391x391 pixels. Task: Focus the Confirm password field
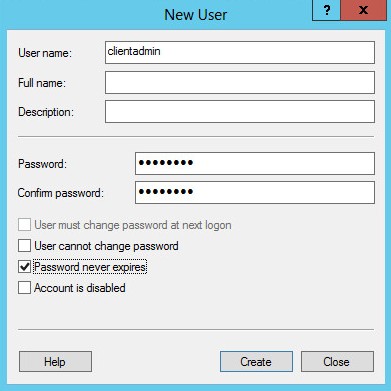coord(255,192)
